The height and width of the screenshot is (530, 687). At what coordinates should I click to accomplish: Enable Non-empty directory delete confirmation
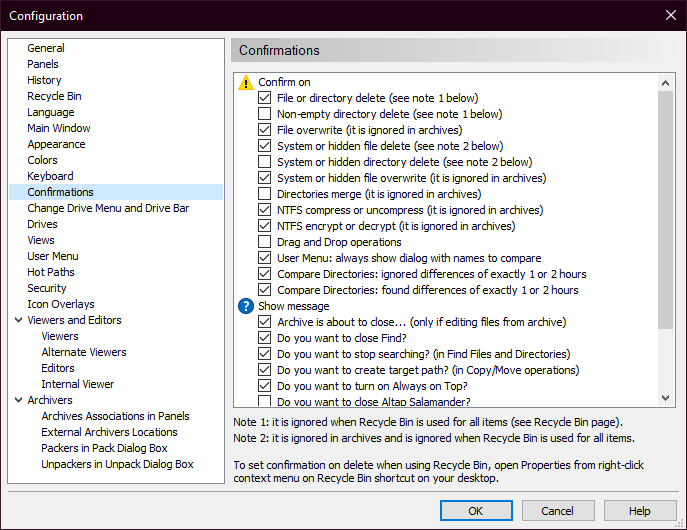point(265,114)
